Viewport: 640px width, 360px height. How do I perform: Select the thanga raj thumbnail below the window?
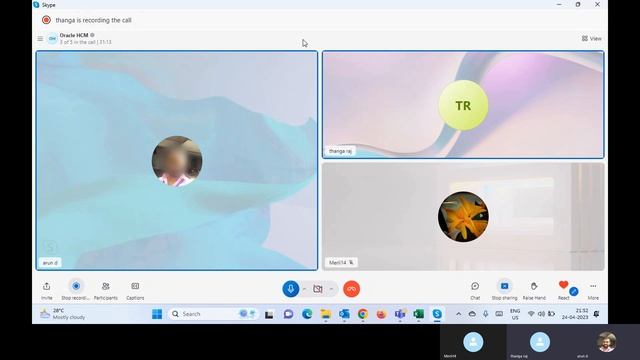(540, 342)
